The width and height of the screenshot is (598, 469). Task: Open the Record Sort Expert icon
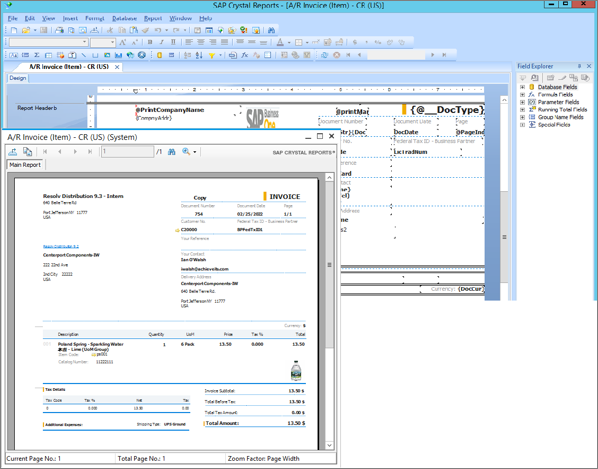point(199,55)
